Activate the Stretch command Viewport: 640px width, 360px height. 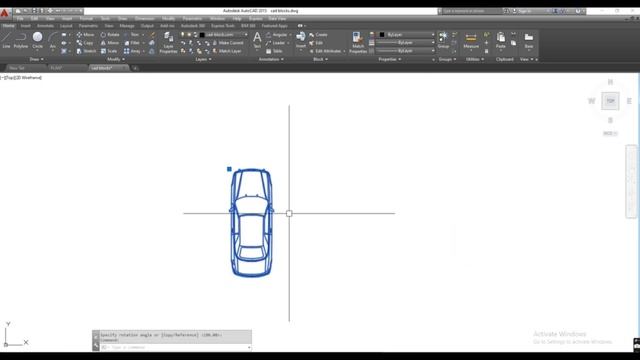pos(86,51)
